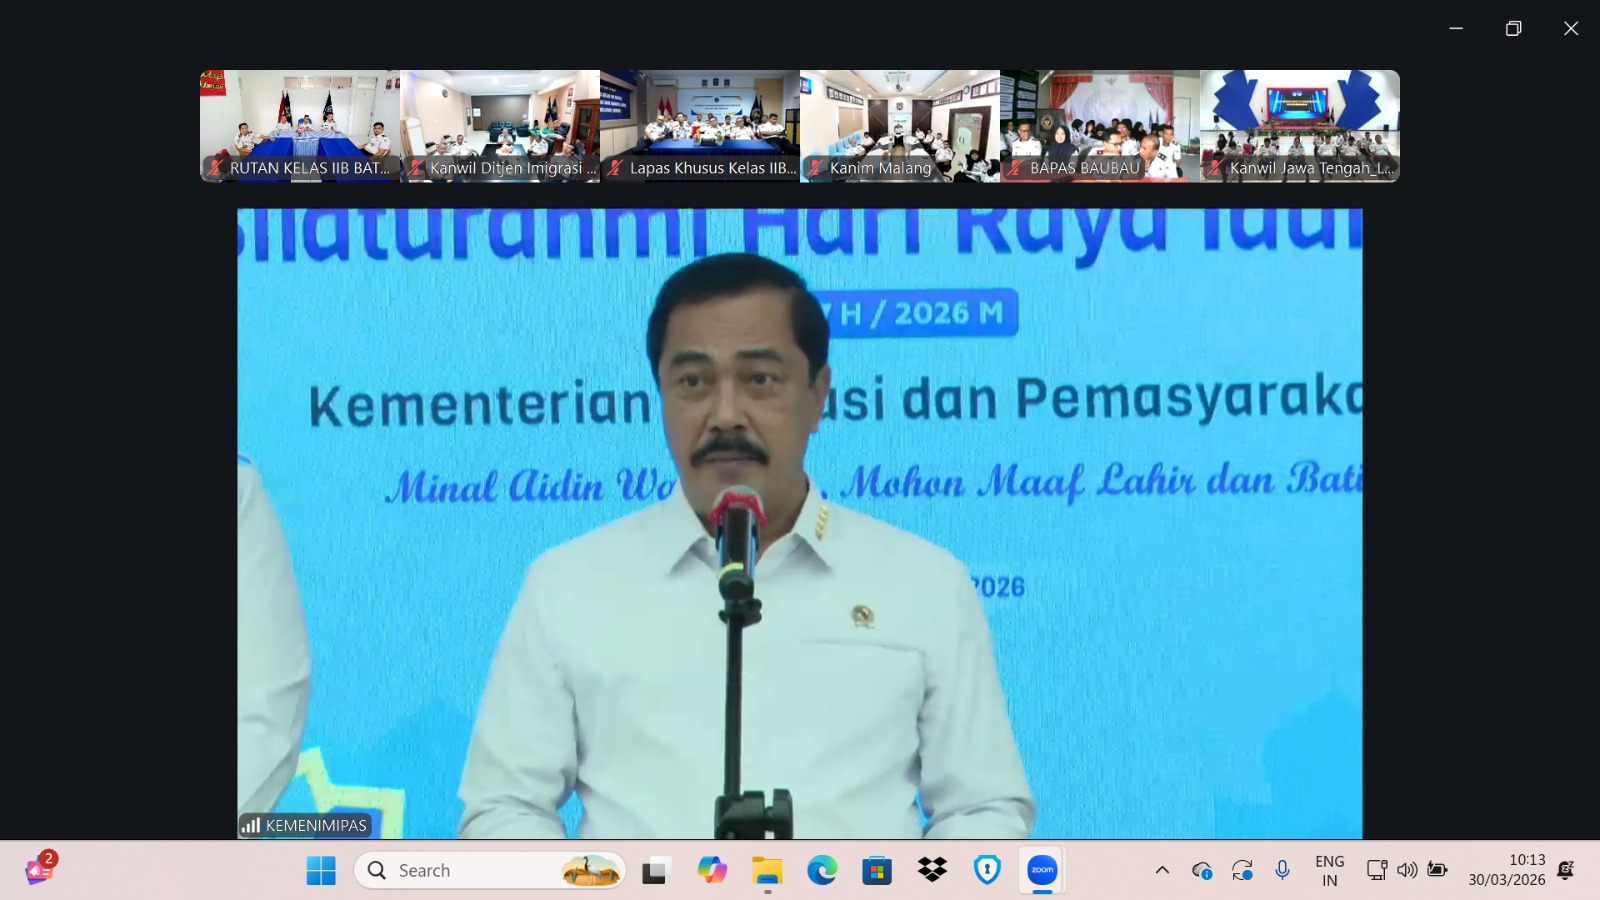Click the RUTAN KELAS IIB participant tile
Viewport: 1600px width, 900px height.
[x=300, y=125]
